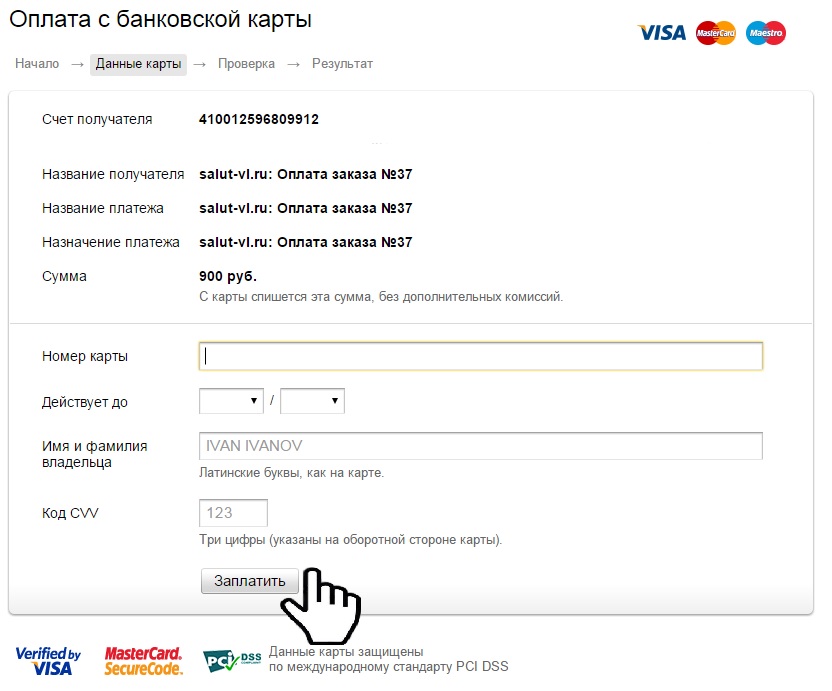The width and height of the screenshot is (832, 691).
Task: Go to the Начало step
Action: [37, 64]
